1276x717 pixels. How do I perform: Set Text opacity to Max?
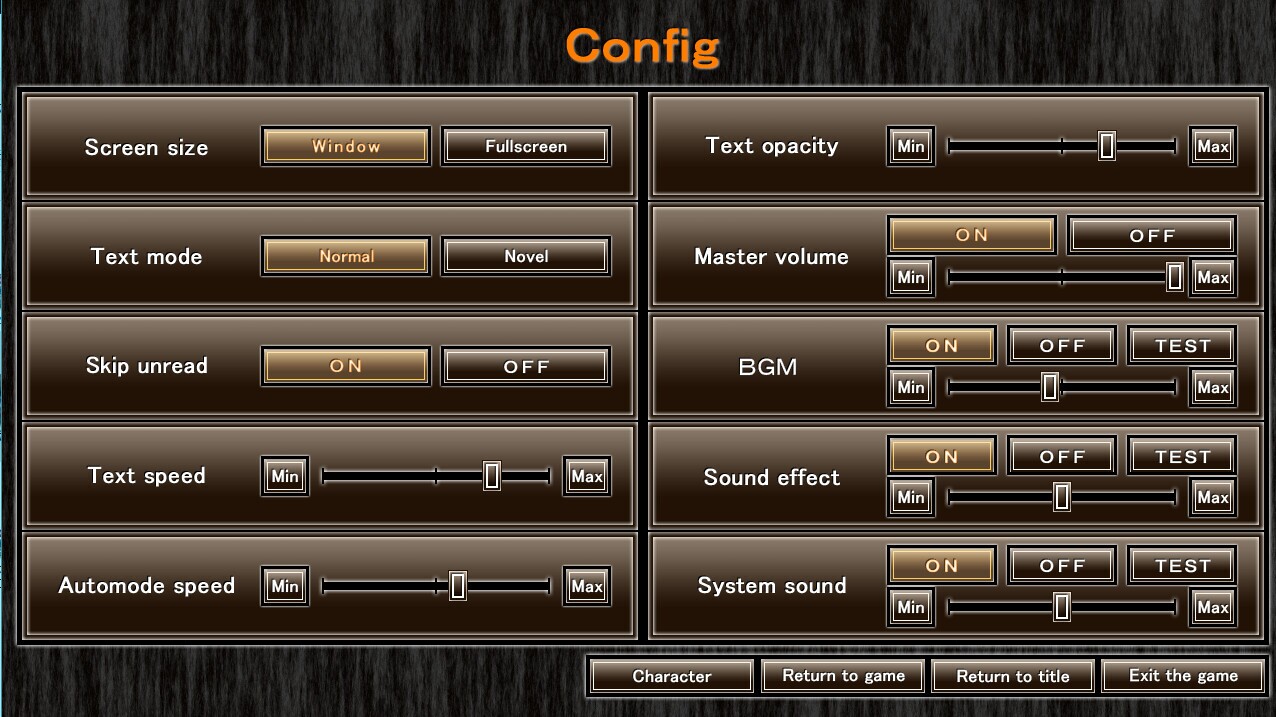pyautogui.click(x=1212, y=146)
